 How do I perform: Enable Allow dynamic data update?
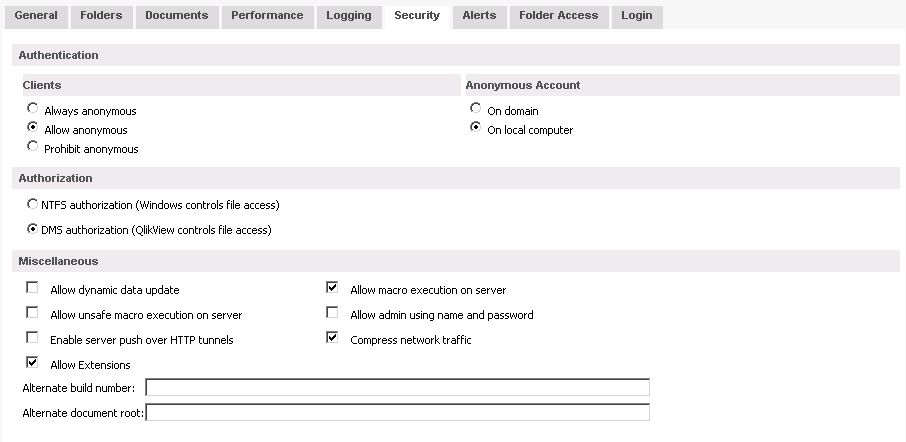32,289
